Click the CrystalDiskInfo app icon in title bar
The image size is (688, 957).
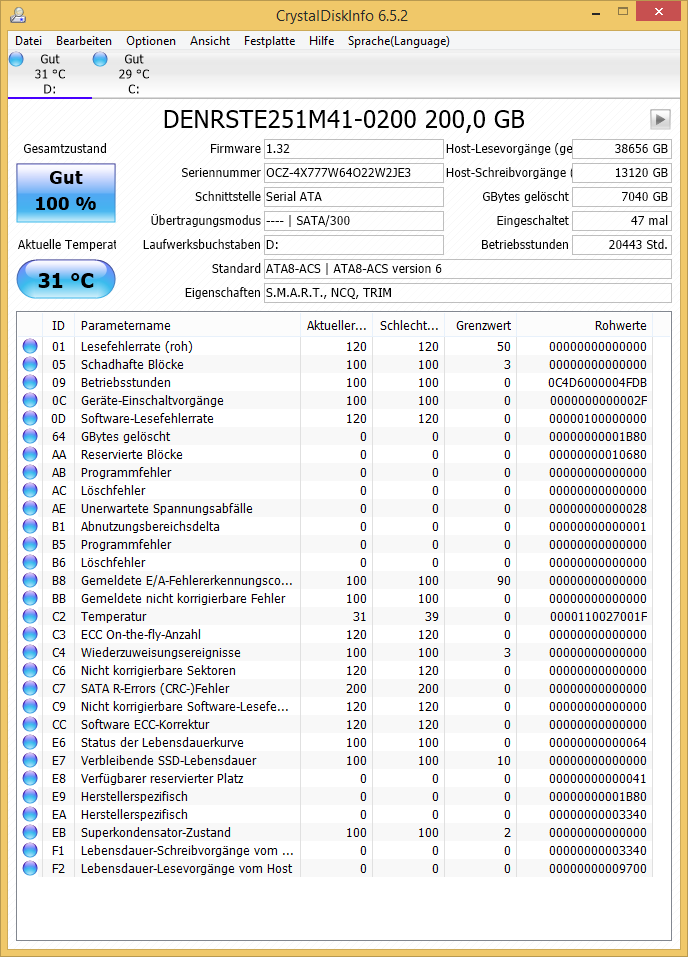[x=18, y=15]
